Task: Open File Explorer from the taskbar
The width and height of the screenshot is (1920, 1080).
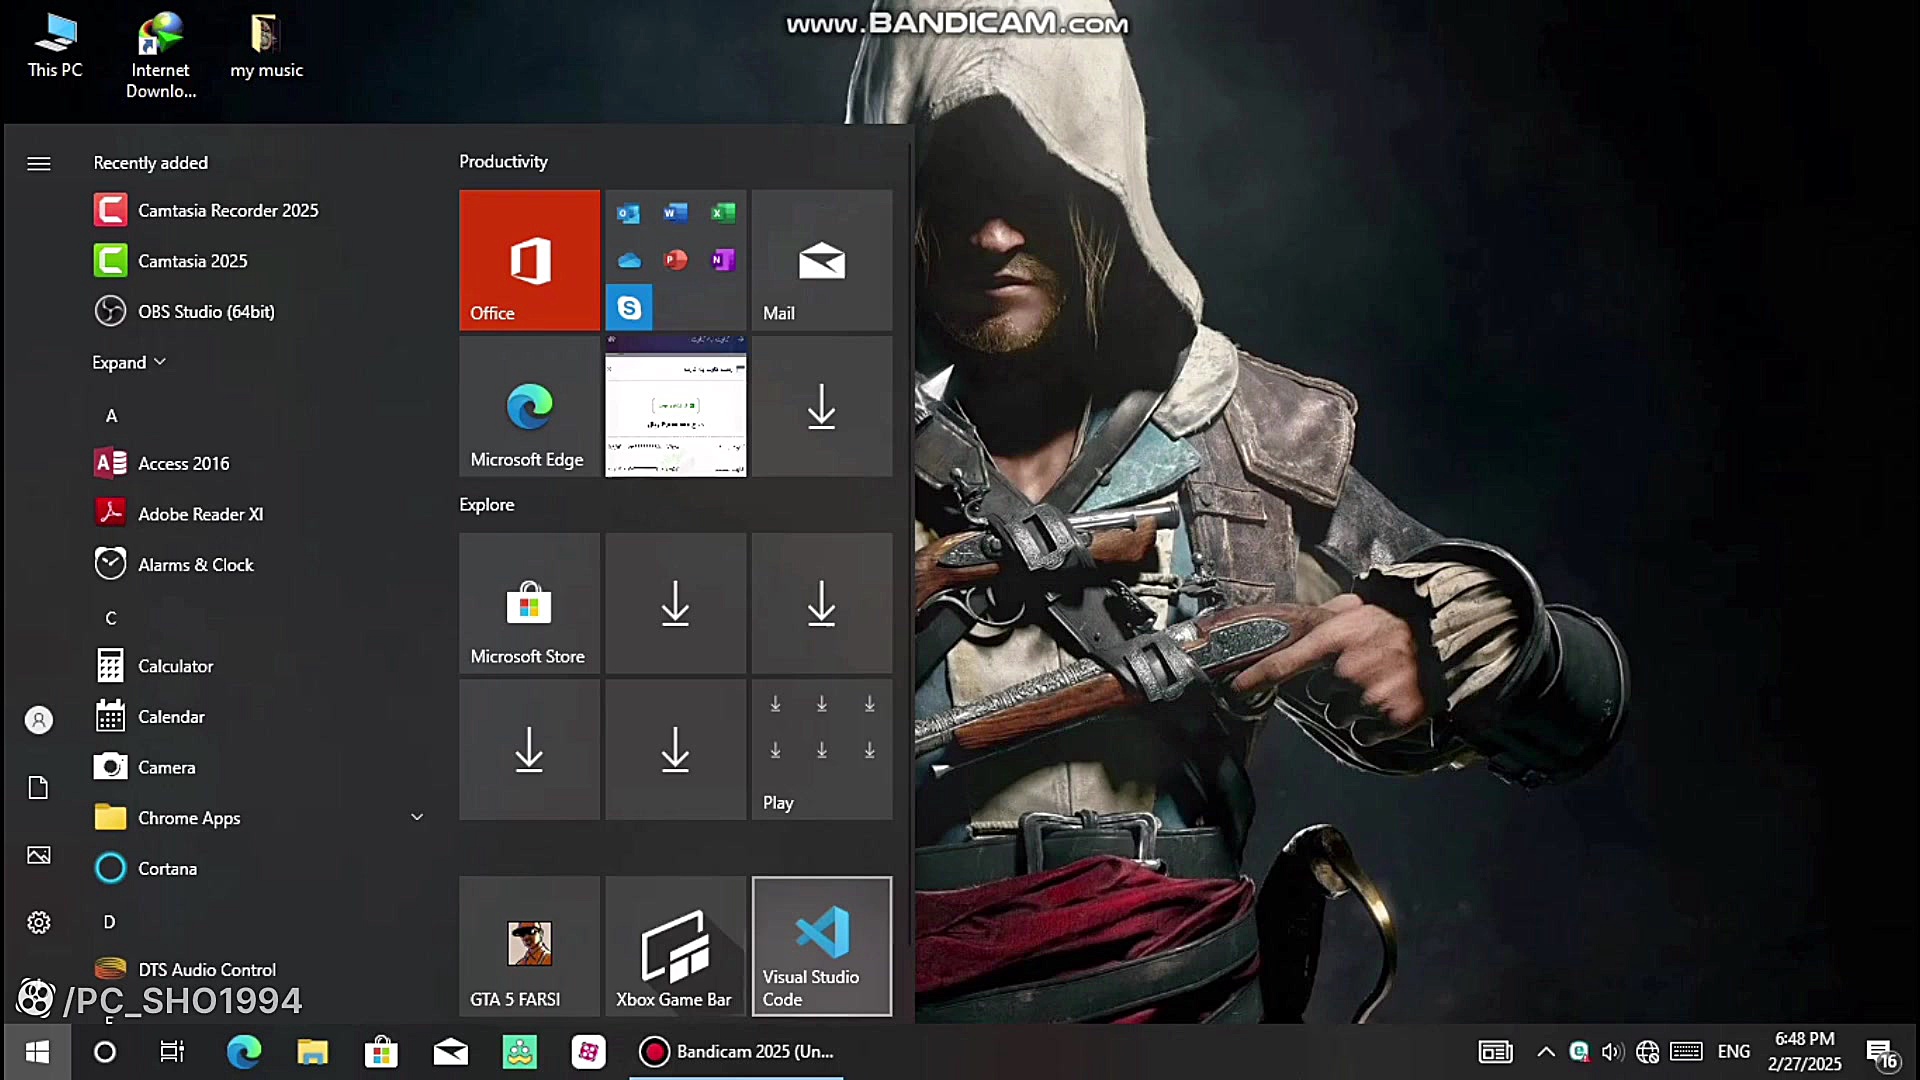Action: point(312,1052)
